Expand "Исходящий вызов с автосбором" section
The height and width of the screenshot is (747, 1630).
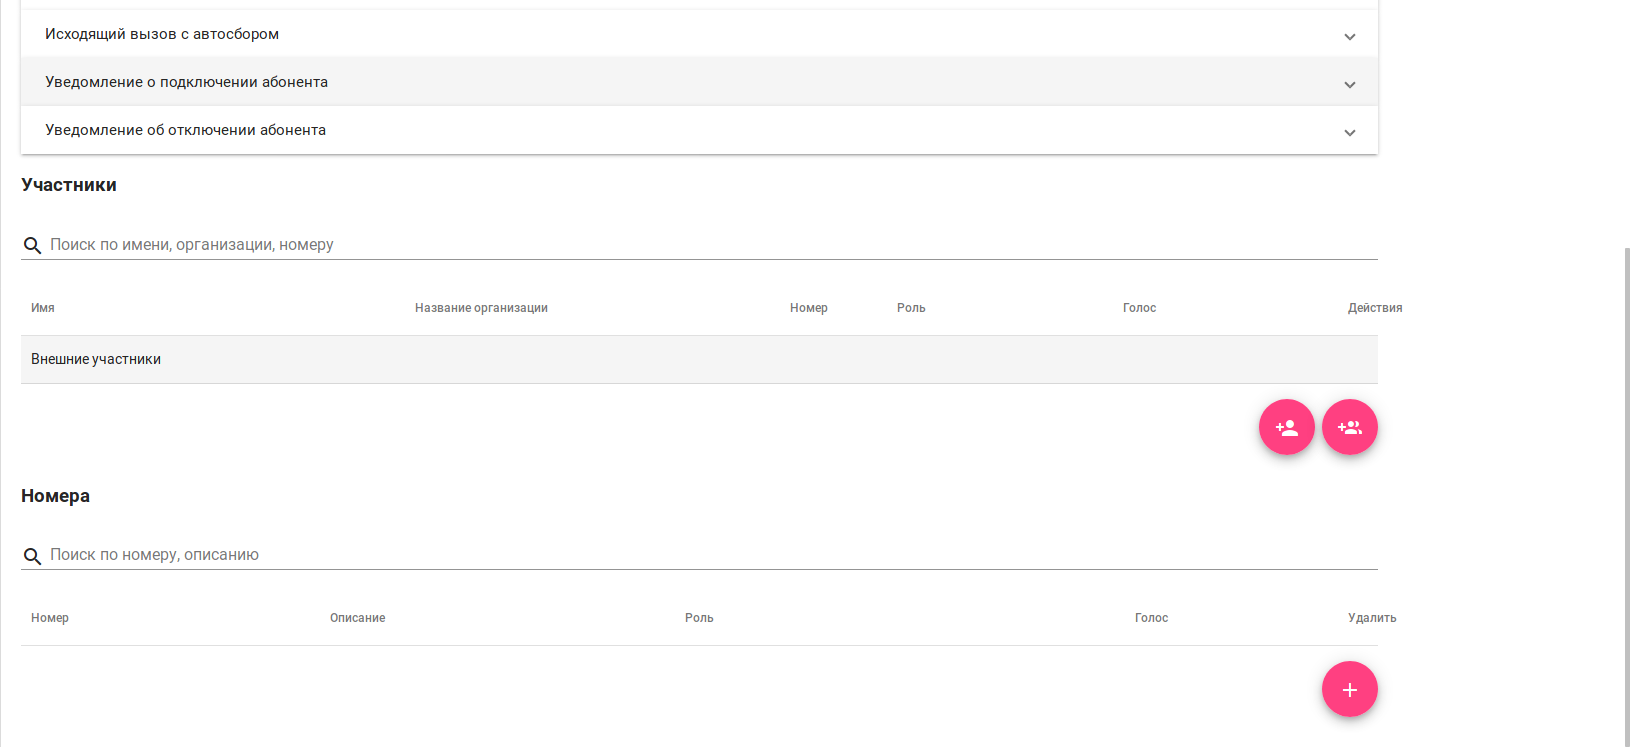point(1349,36)
